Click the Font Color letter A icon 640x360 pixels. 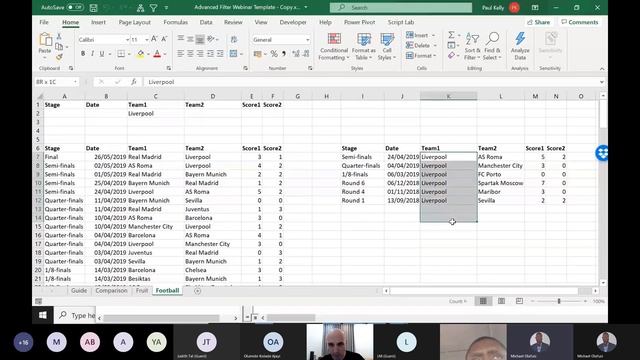(x=157, y=53)
